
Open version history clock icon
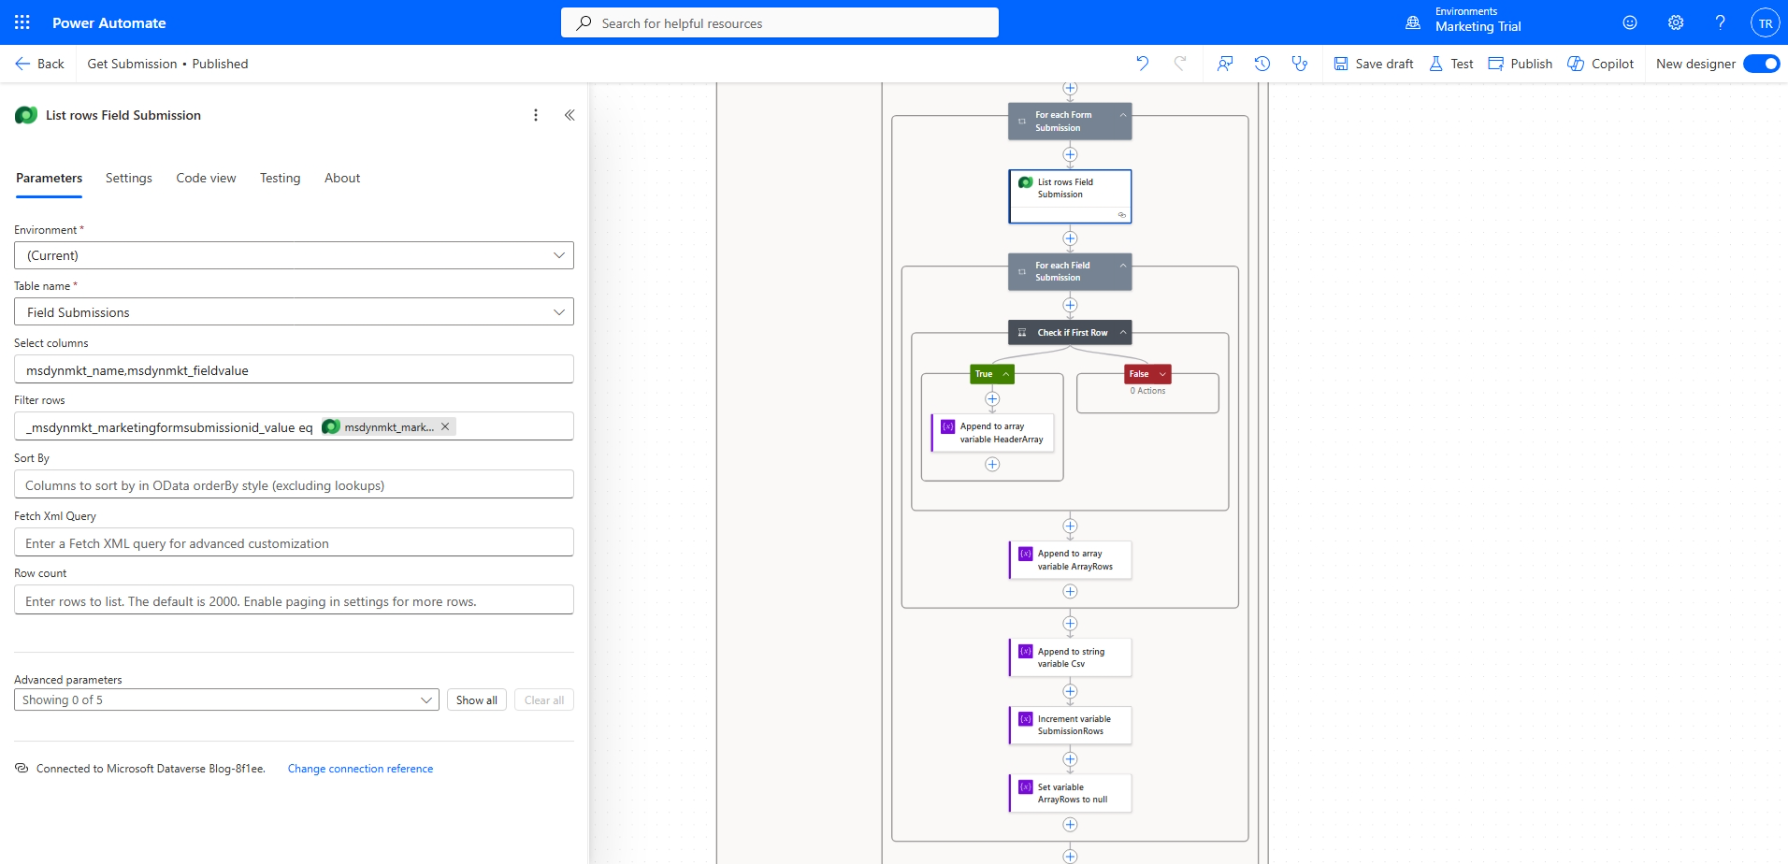pos(1262,63)
